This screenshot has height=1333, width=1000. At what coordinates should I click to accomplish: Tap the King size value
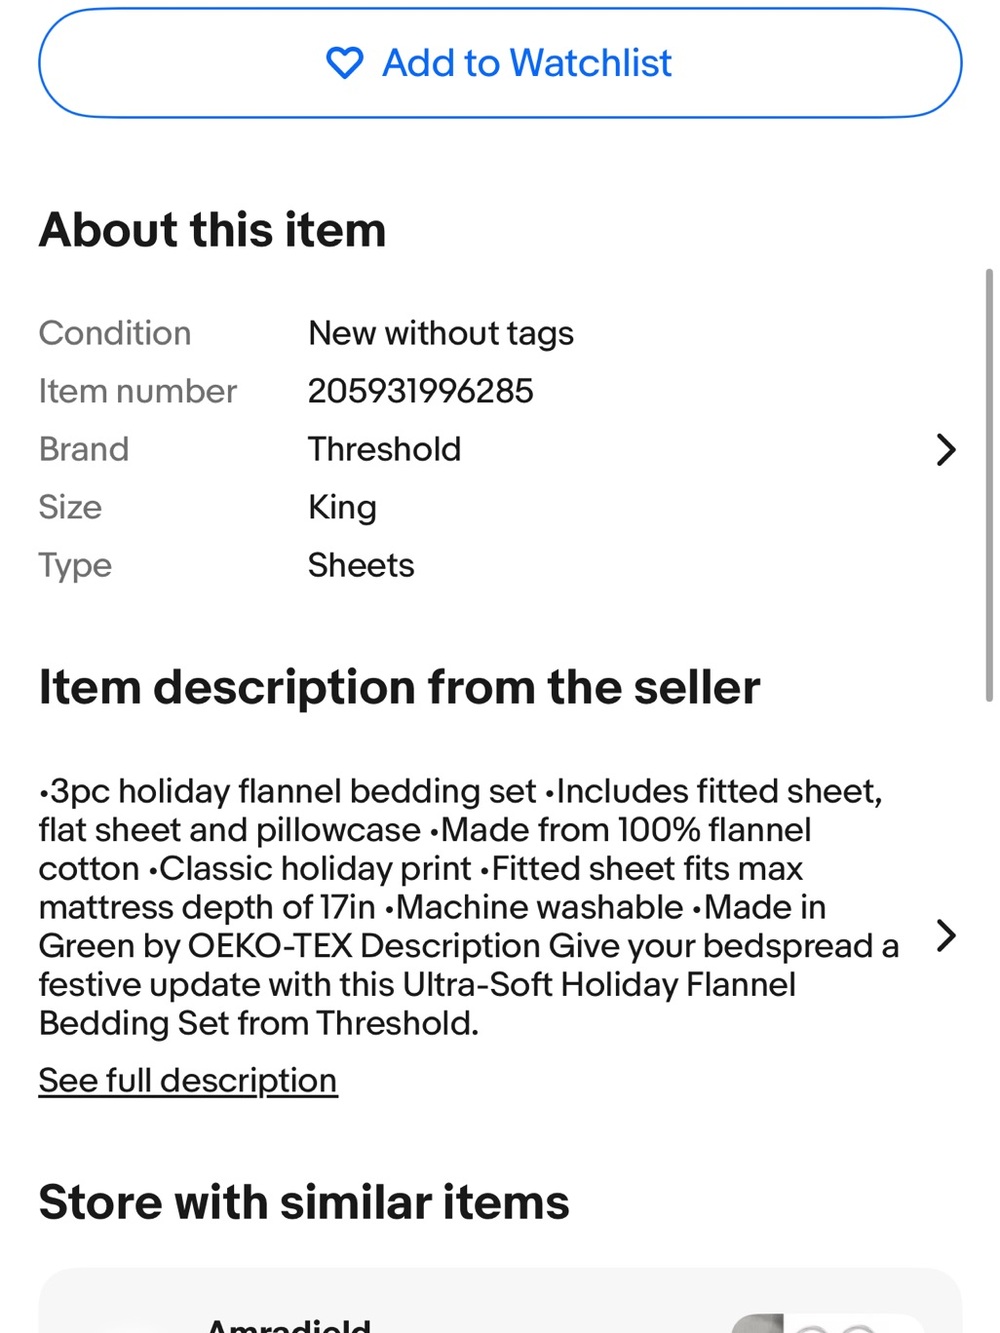[342, 507]
